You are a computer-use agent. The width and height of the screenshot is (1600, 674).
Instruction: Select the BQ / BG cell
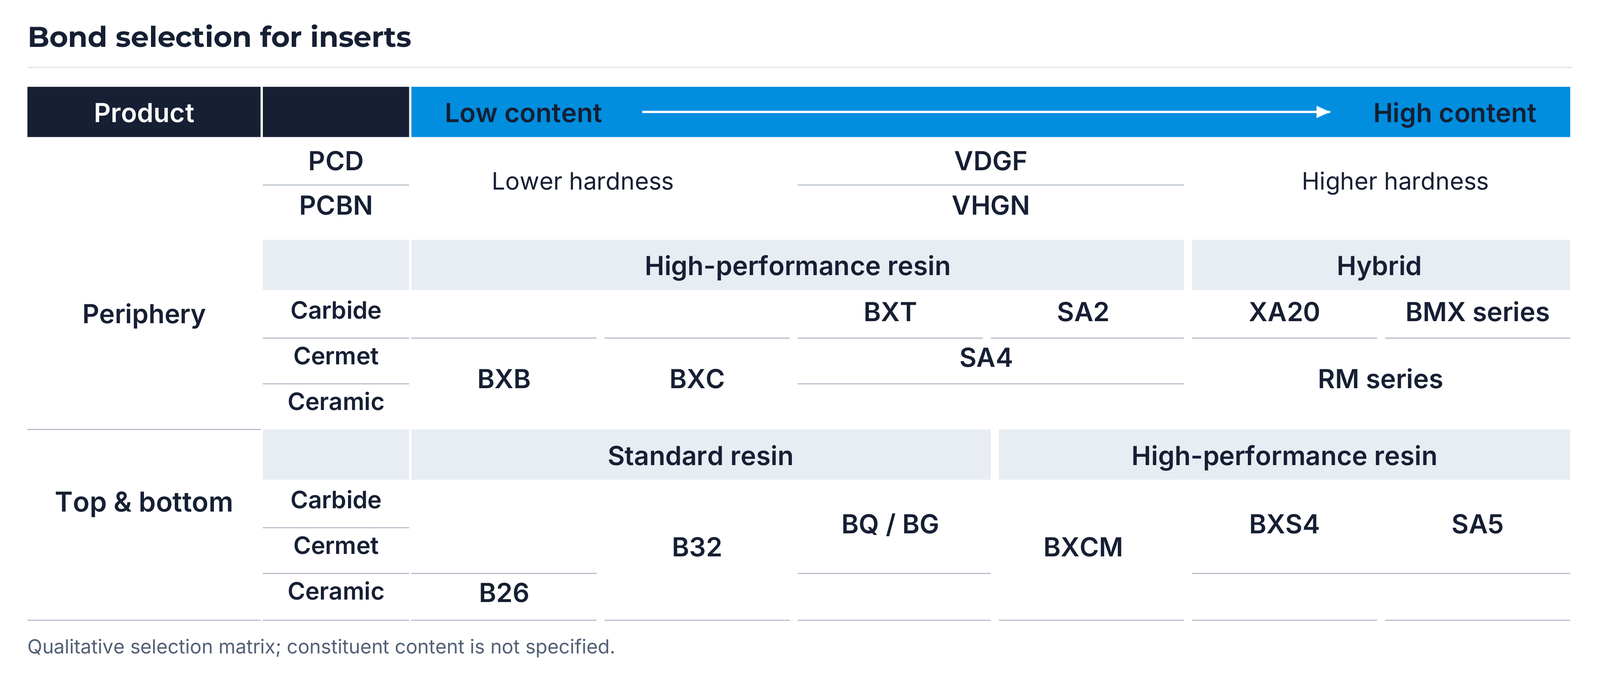point(890,524)
